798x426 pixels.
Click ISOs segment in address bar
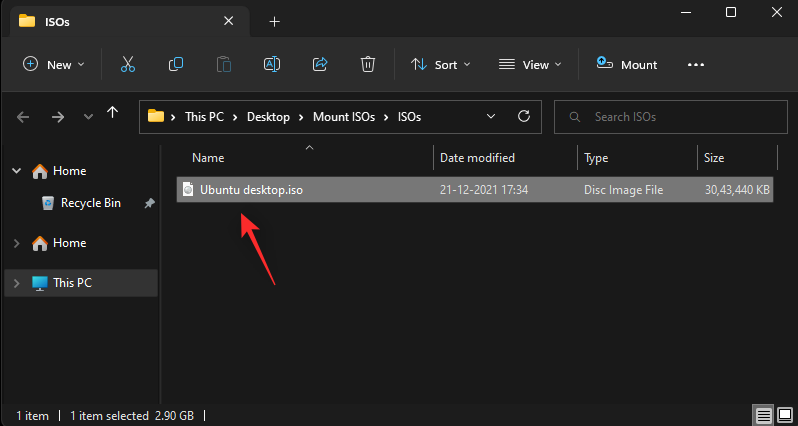click(409, 117)
